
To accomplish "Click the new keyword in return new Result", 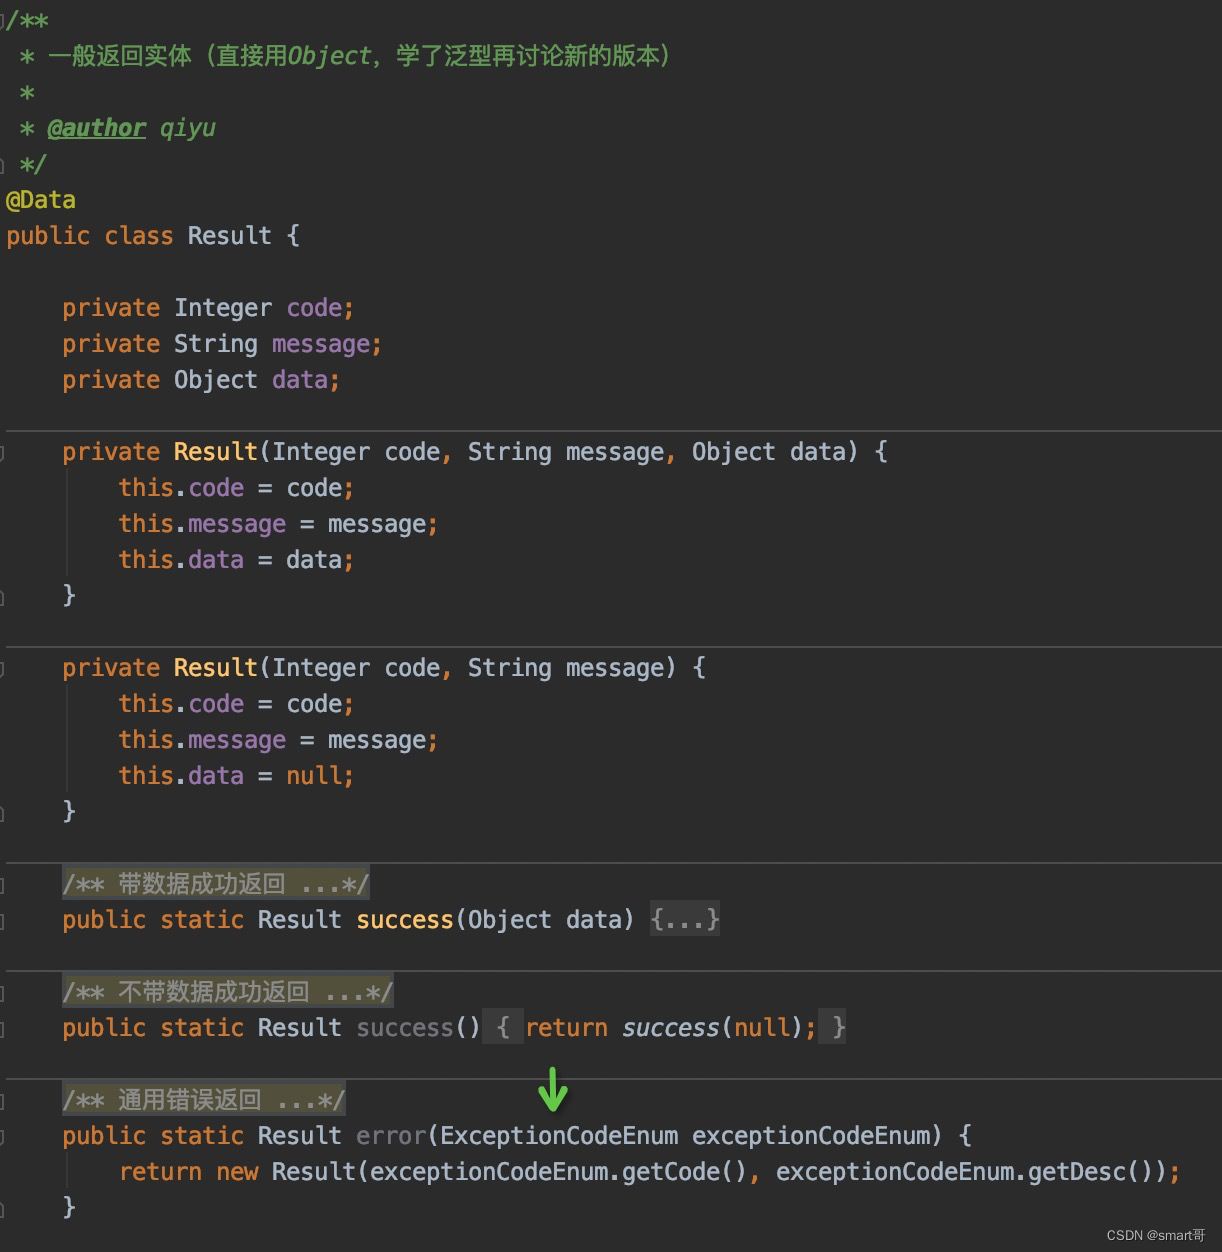I will pos(237,1172).
